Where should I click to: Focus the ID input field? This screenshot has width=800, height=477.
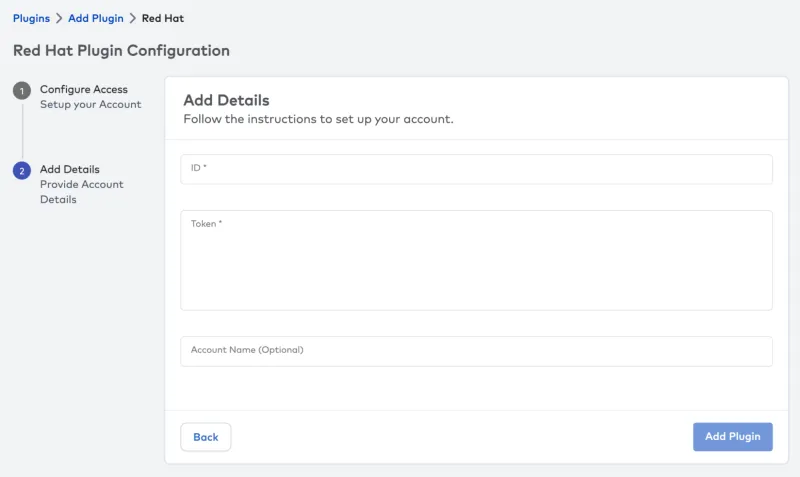point(476,169)
